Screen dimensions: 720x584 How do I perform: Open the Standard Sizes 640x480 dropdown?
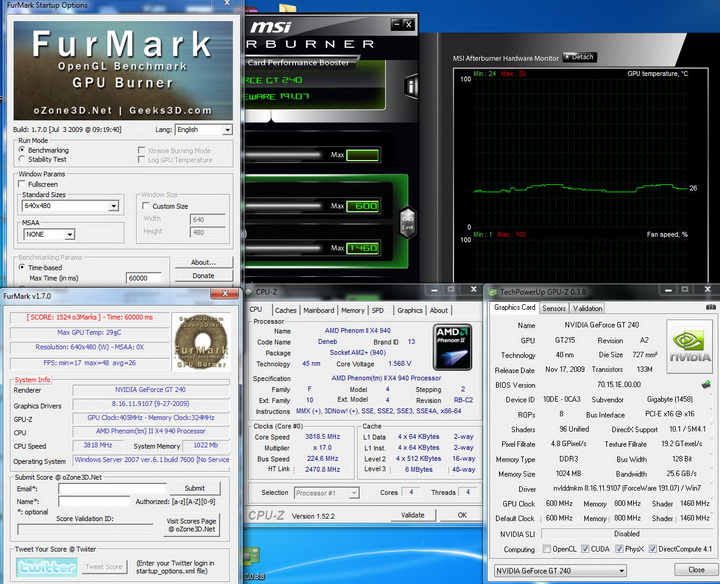70,206
